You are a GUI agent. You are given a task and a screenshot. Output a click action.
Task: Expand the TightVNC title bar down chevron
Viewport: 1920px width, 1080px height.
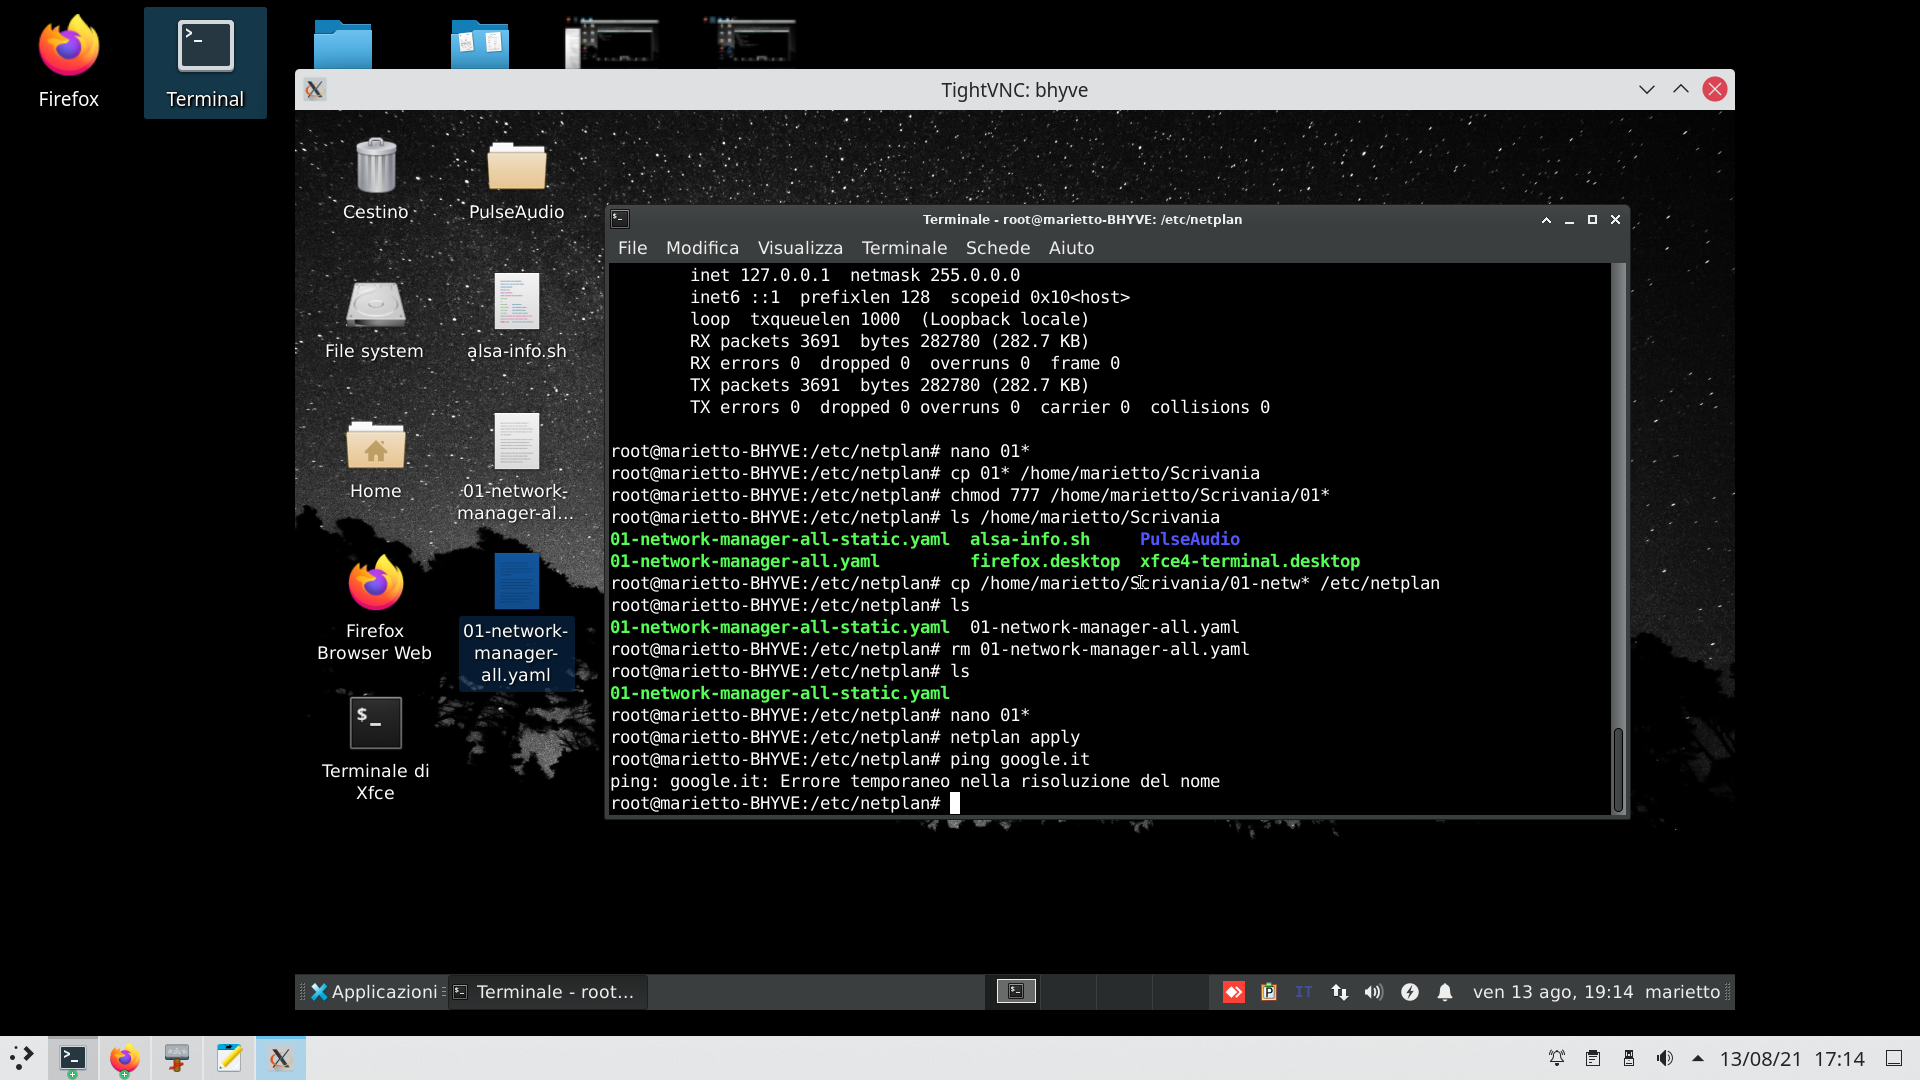(x=1647, y=89)
